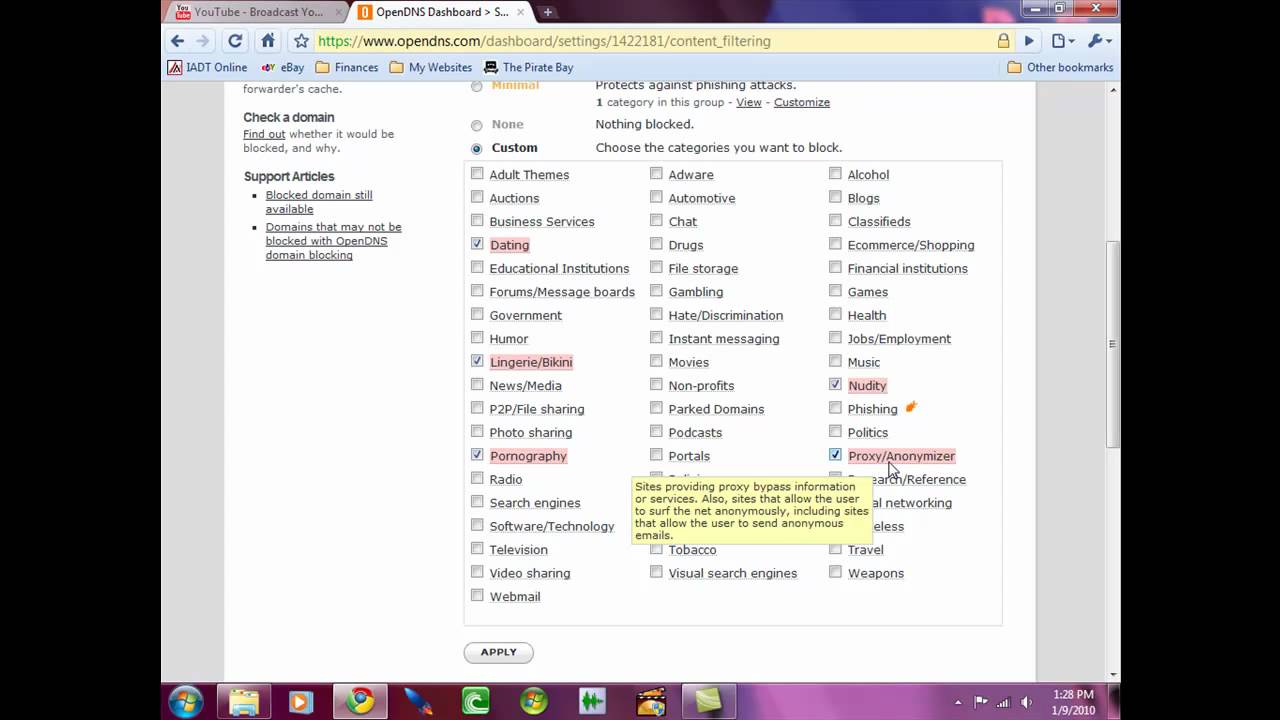Open the network signal tray icon
1280x720 pixels.
click(1003, 702)
